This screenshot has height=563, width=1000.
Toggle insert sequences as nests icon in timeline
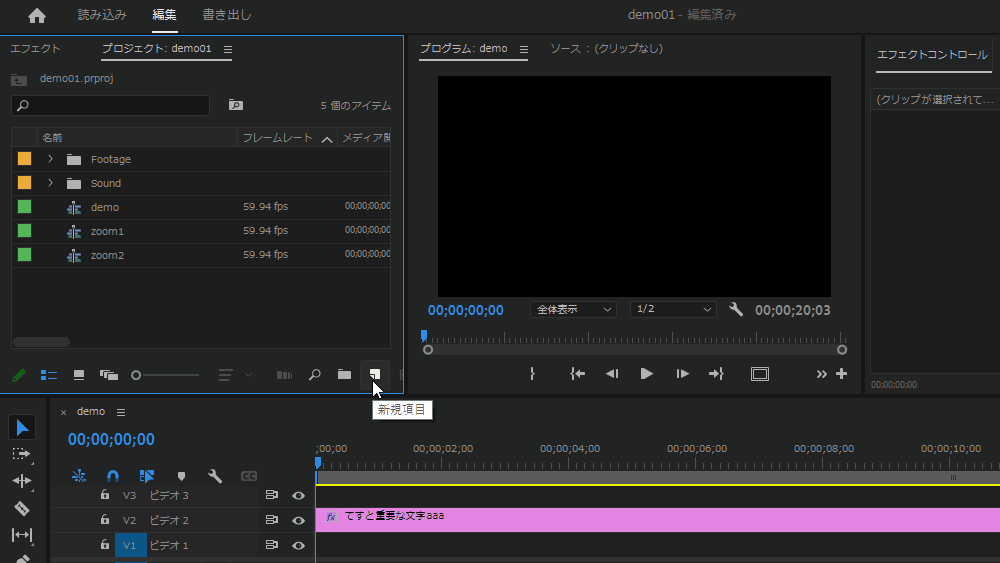click(x=79, y=476)
